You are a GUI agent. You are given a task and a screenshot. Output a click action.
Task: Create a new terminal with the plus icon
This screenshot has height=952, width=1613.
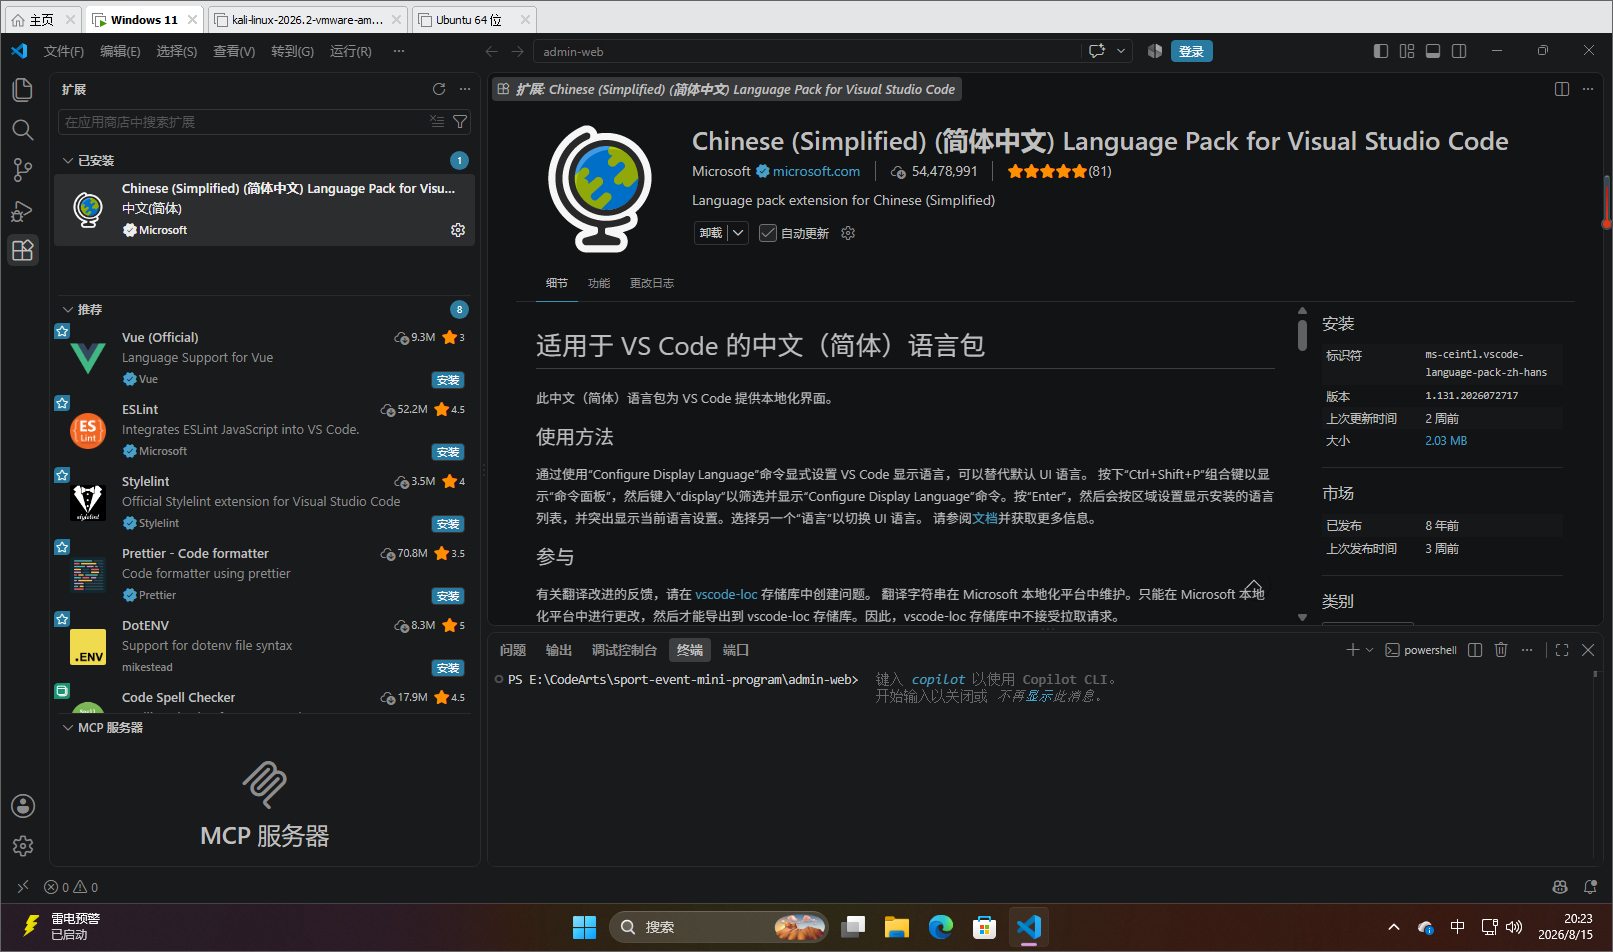coord(1353,650)
